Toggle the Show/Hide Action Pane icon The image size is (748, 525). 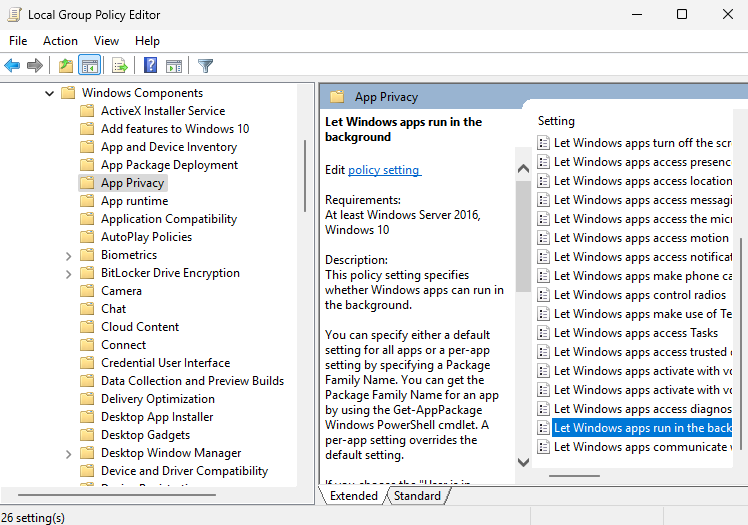point(174,66)
